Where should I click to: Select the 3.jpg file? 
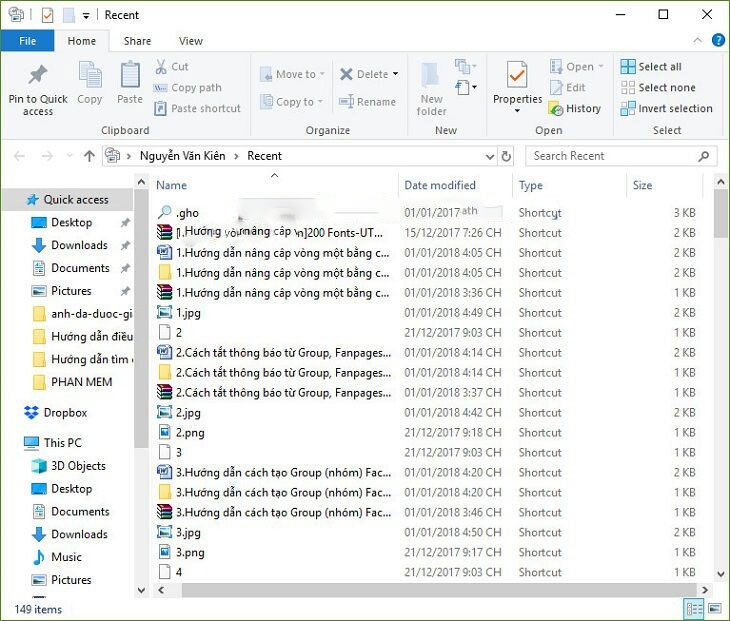pos(188,533)
